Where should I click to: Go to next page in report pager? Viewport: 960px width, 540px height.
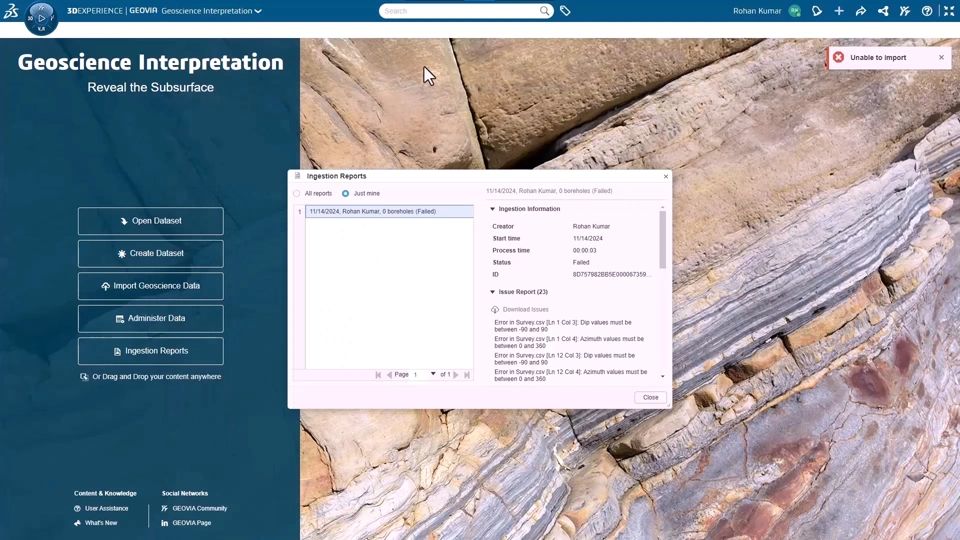coord(456,375)
